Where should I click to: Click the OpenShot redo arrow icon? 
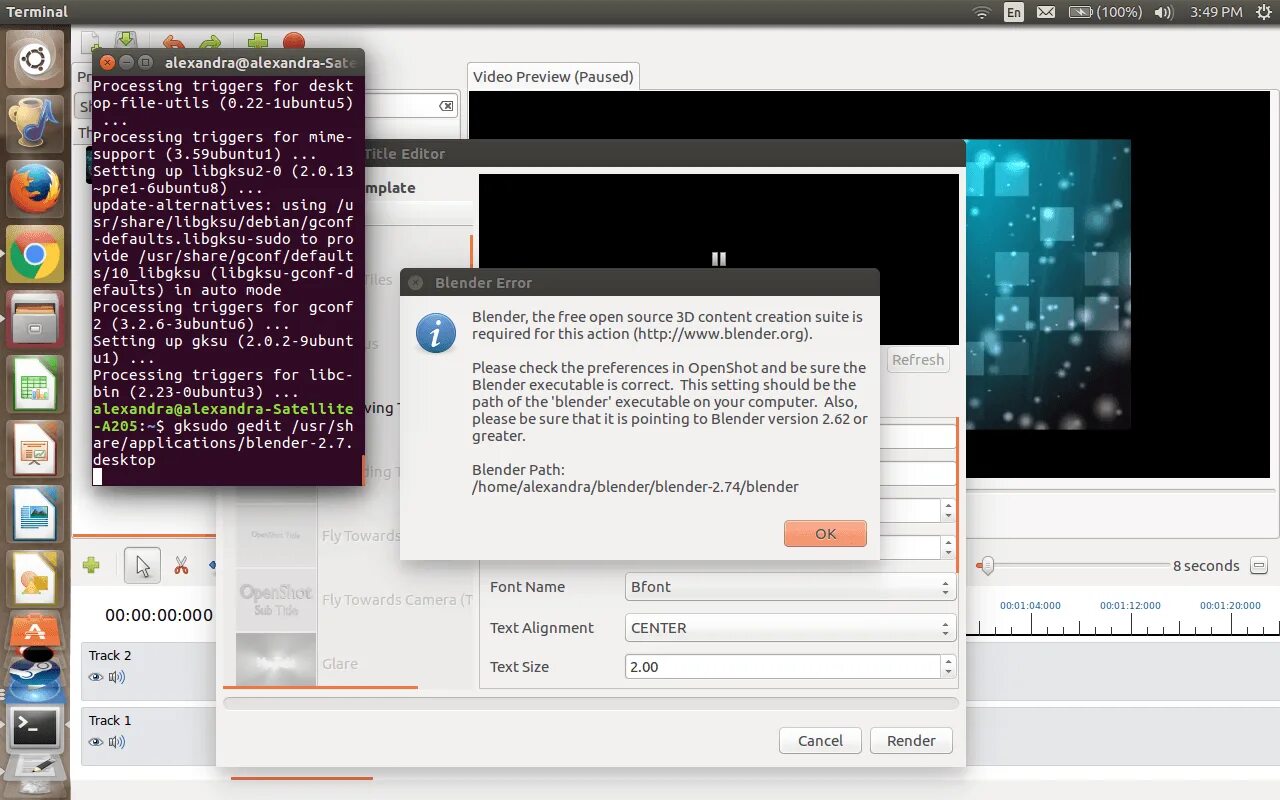click(210, 43)
